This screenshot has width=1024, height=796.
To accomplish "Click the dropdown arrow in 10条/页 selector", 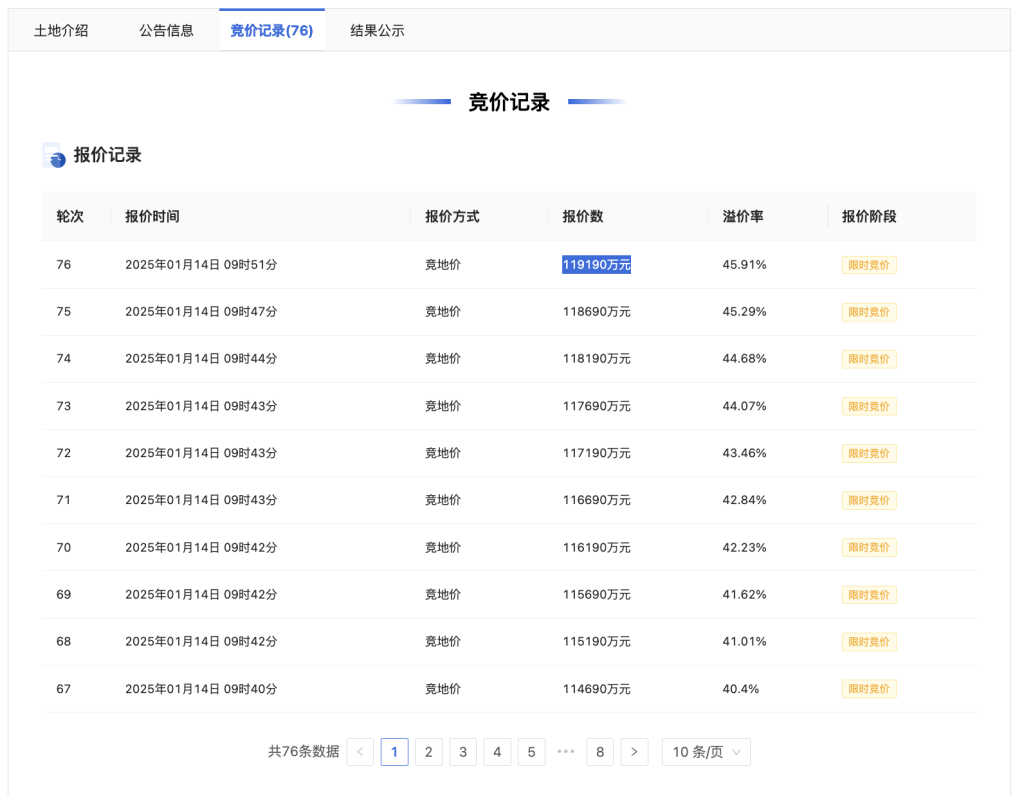I will [x=736, y=752].
